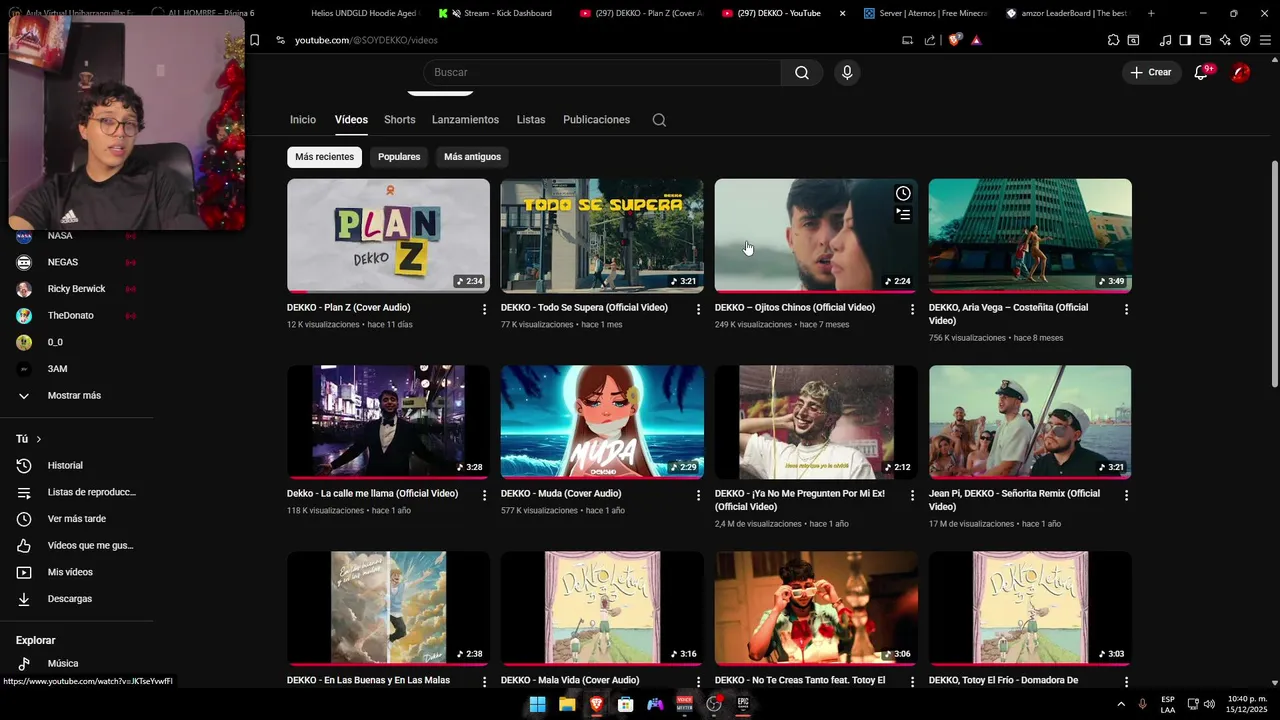Open volume control in system tray
Image resolution: width=1280 pixels, height=720 pixels.
point(1209,704)
